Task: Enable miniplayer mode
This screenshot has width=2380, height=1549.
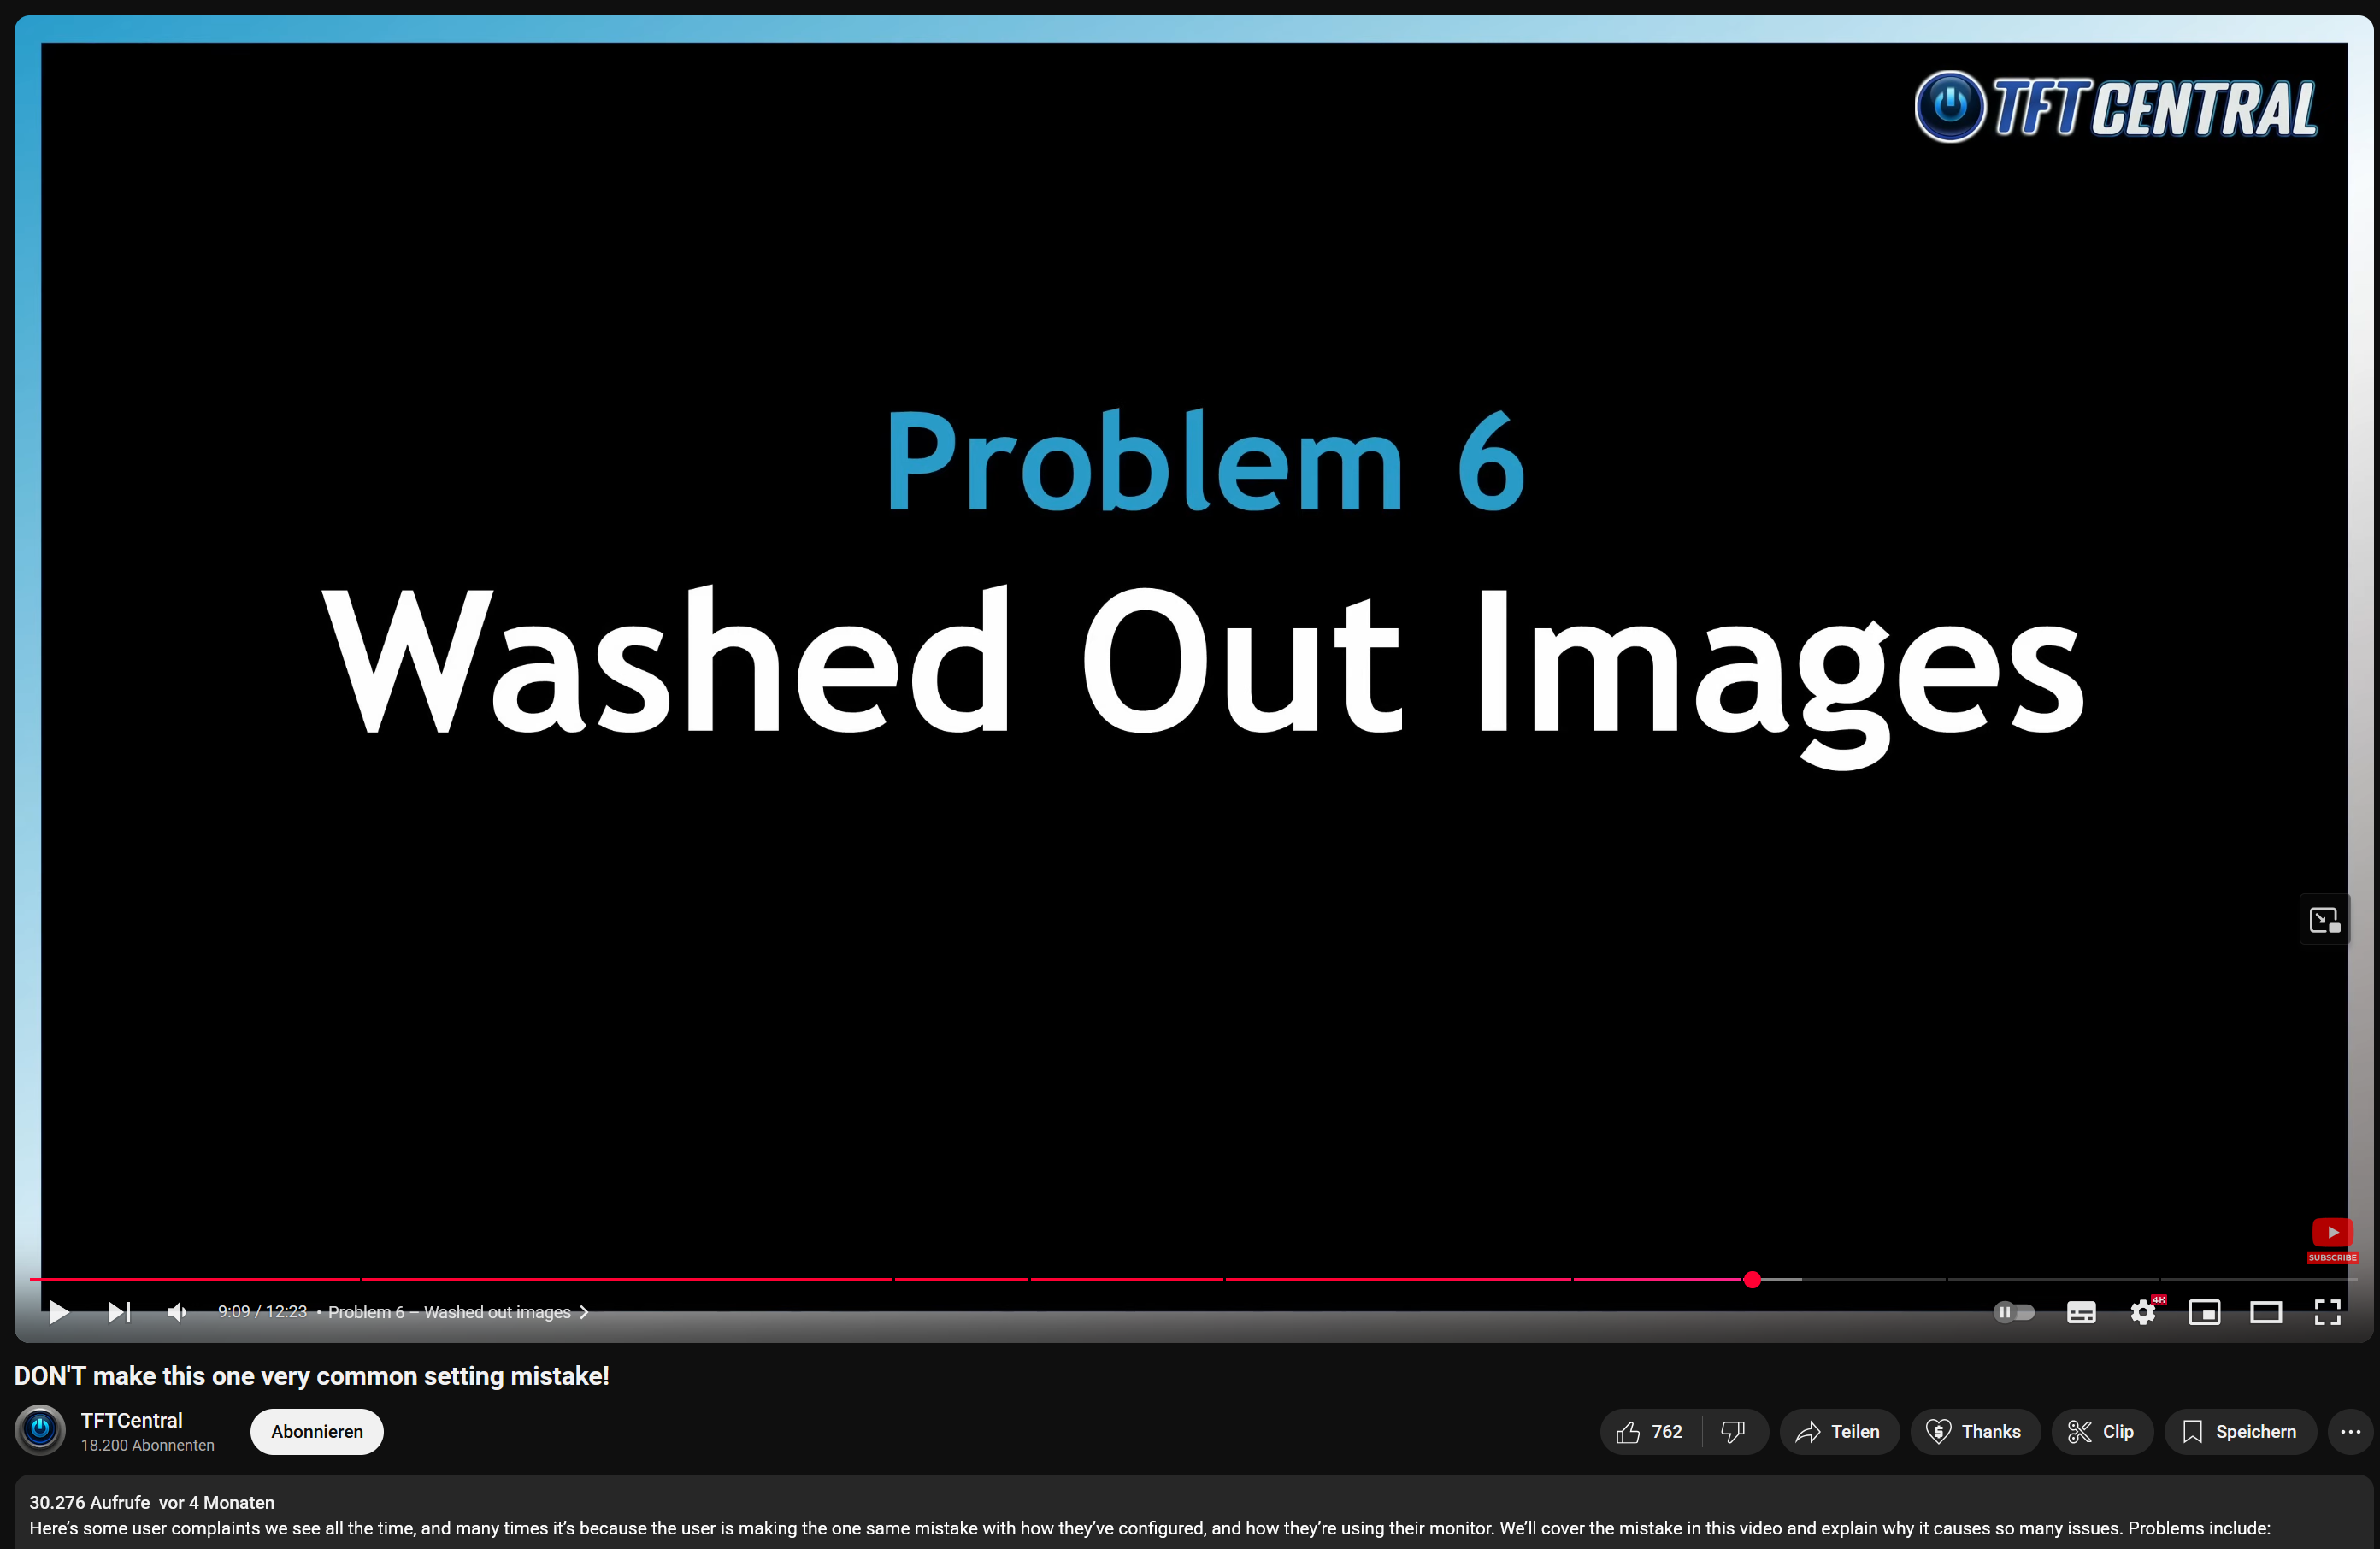Action: coord(2204,1311)
